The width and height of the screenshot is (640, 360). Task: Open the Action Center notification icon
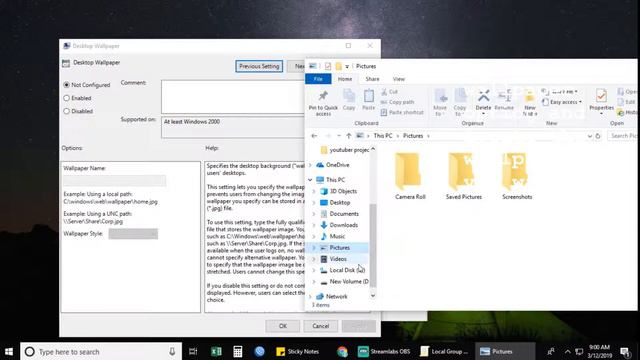coord(624,351)
